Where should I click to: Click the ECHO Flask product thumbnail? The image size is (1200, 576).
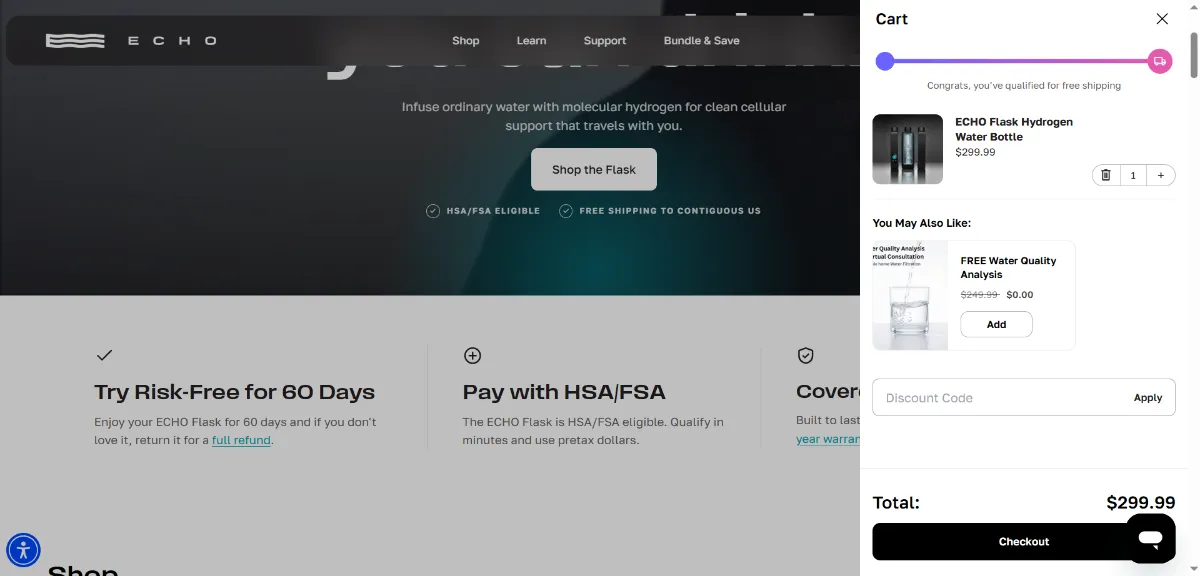pyautogui.click(x=908, y=149)
